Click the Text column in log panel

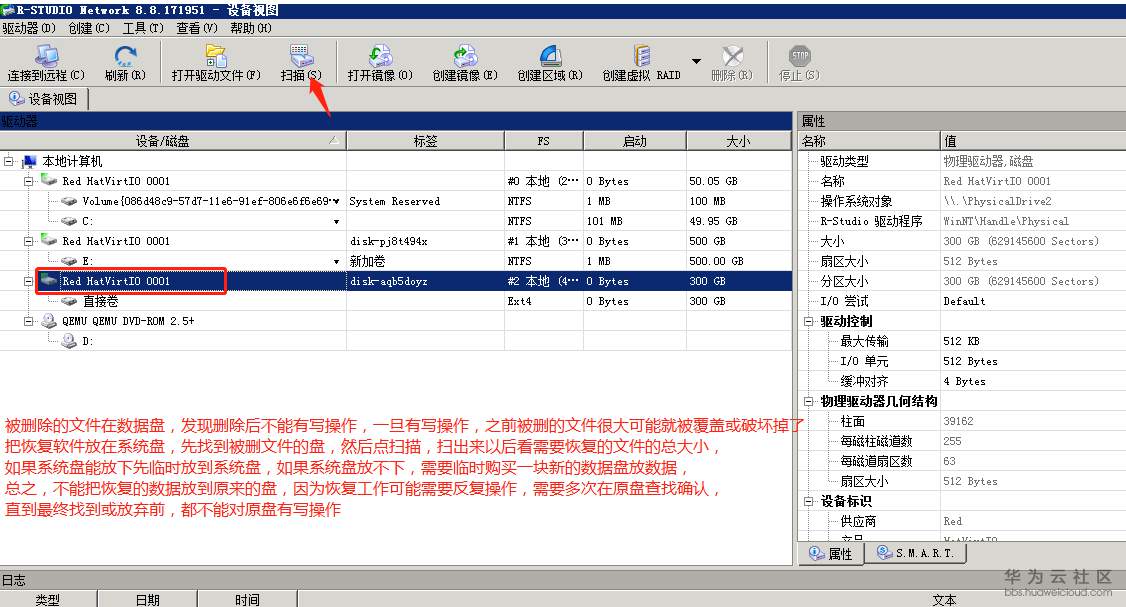tap(944, 599)
